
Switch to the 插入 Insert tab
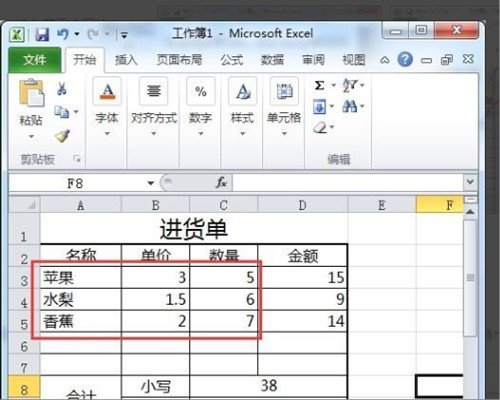[126, 60]
